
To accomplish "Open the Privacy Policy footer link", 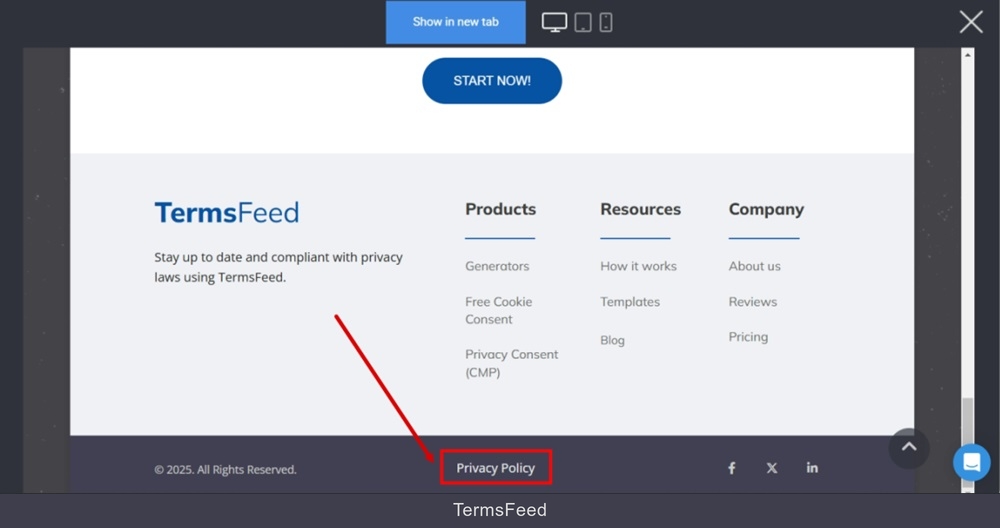I will [496, 468].
